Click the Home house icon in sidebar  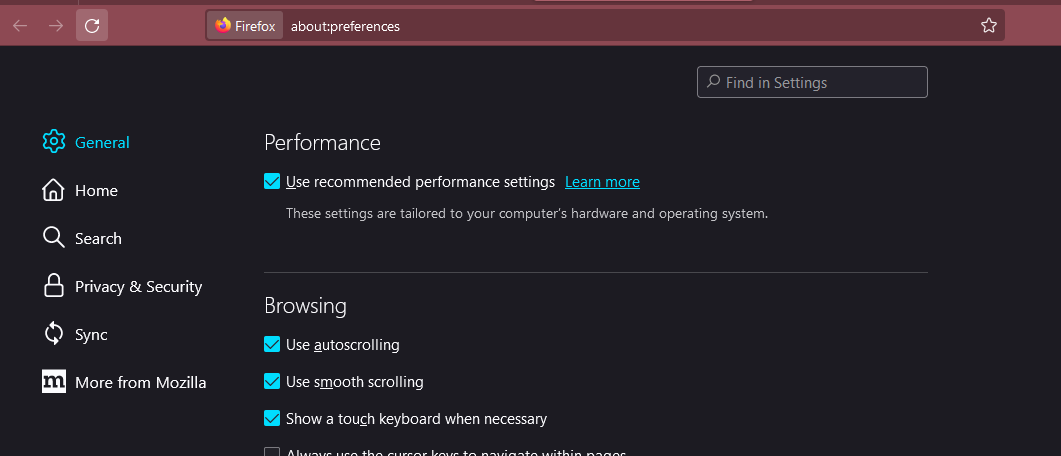[x=54, y=190]
